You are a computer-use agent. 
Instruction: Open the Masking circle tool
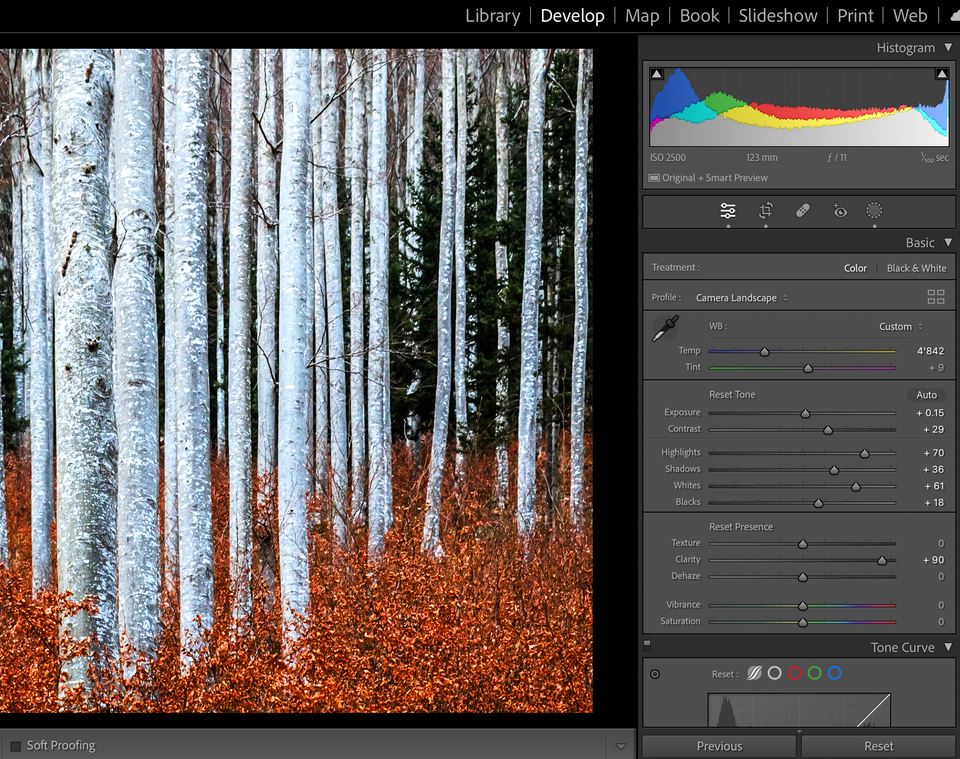point(874,211)
